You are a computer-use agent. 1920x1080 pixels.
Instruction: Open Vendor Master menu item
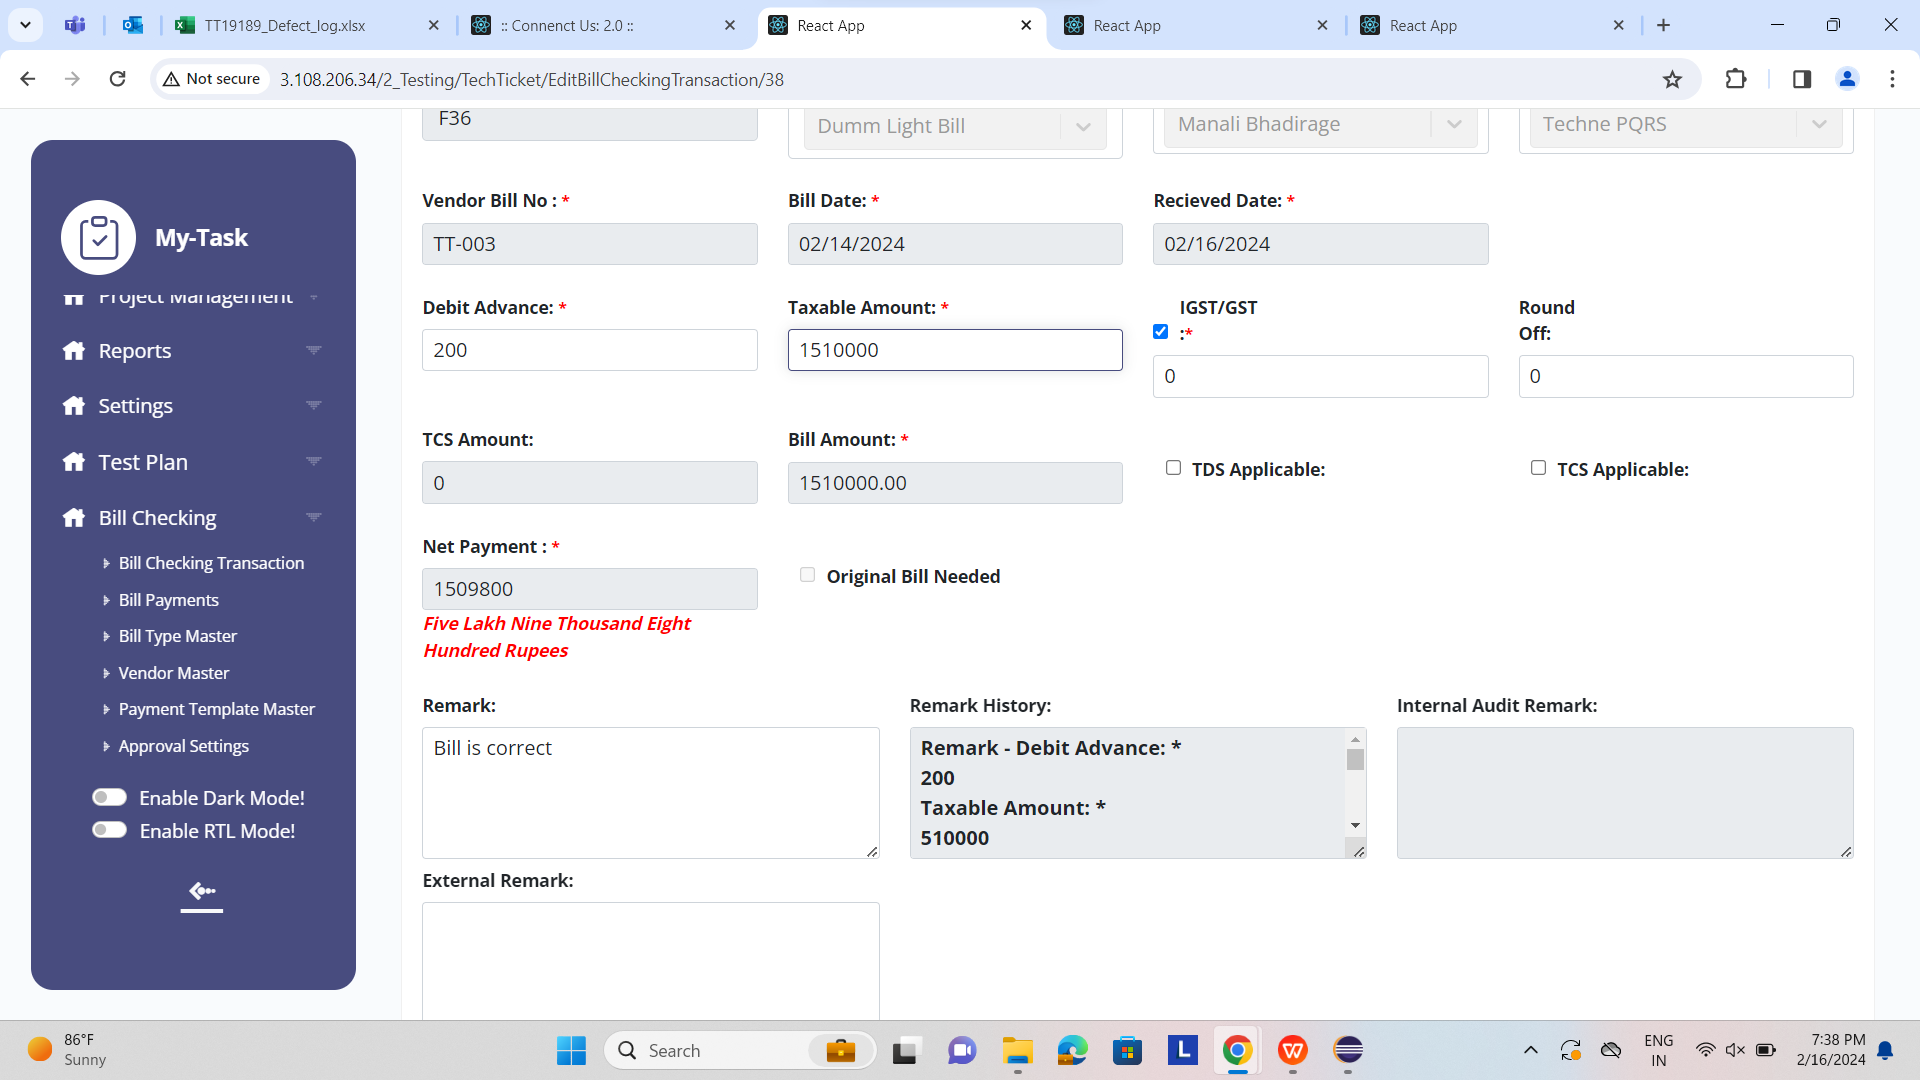point(173,673)
